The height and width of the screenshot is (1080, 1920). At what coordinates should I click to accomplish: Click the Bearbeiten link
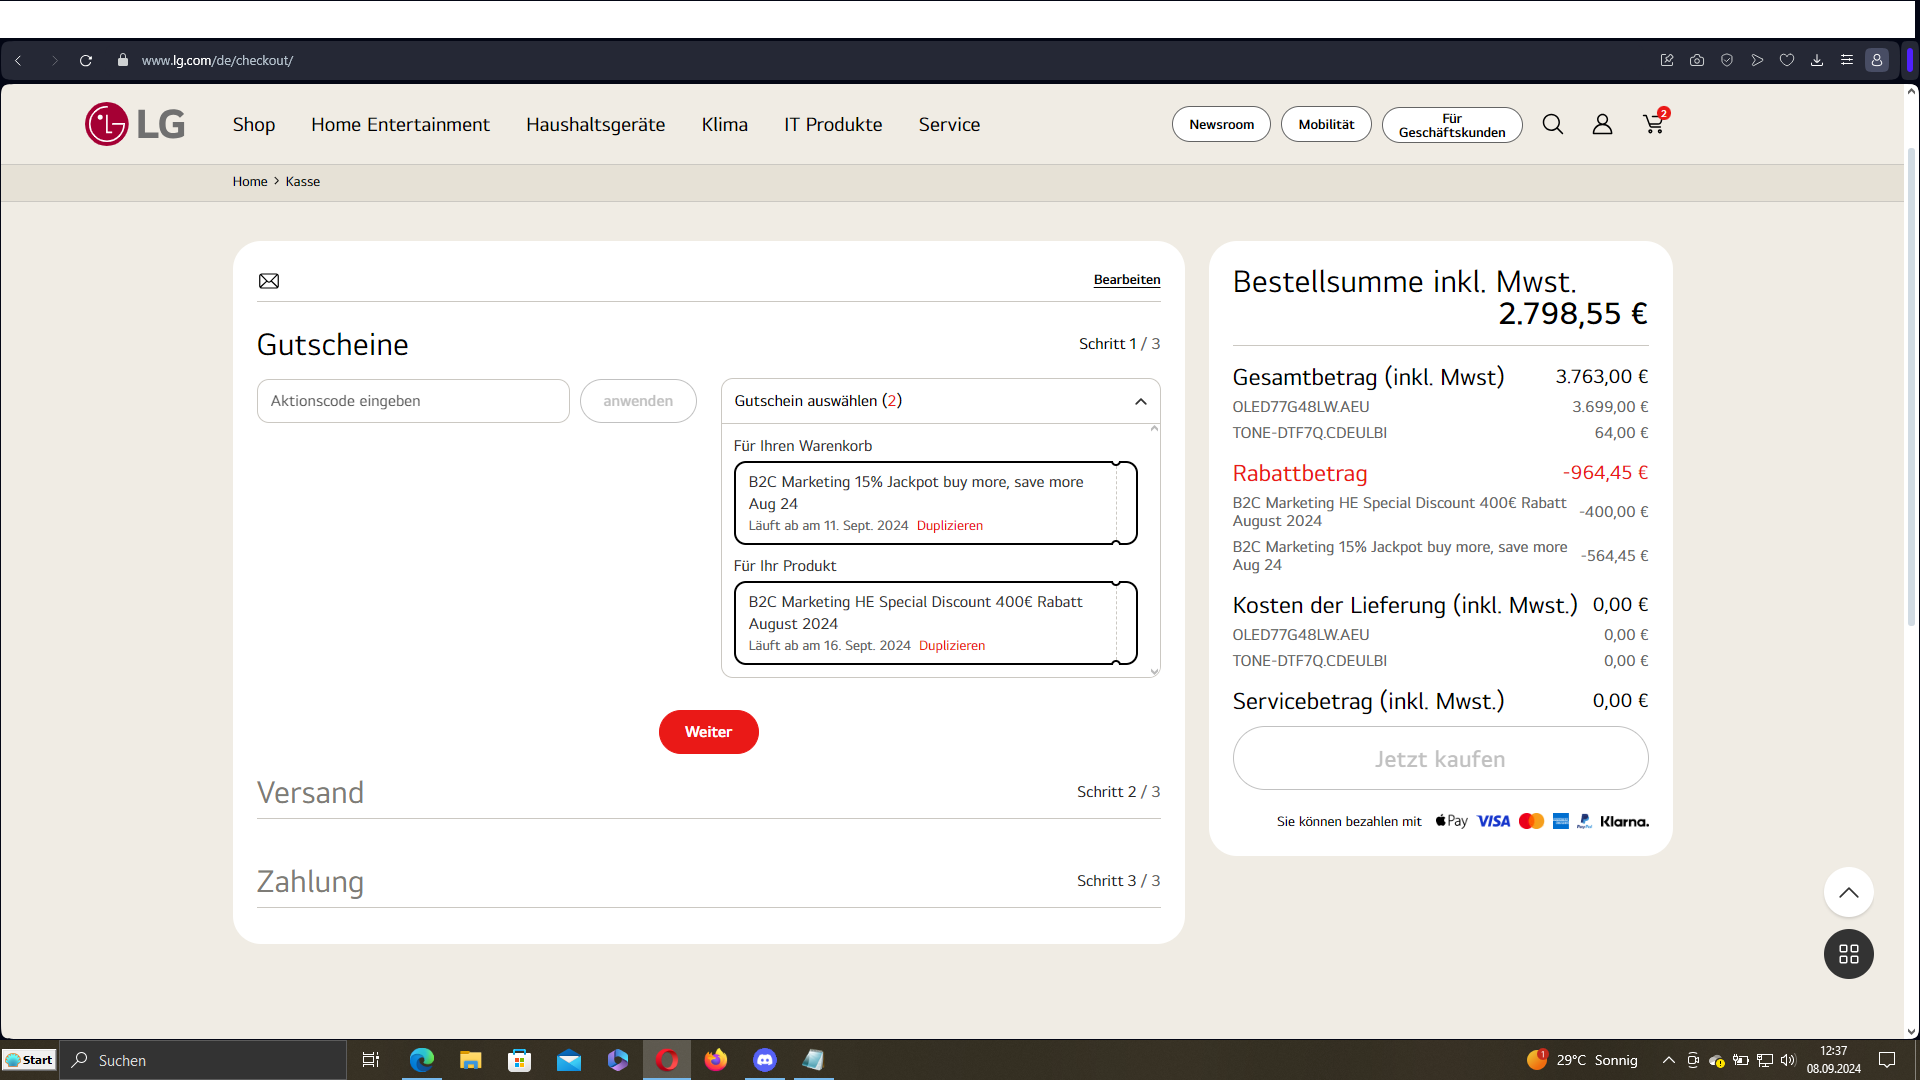[1126, 280]
